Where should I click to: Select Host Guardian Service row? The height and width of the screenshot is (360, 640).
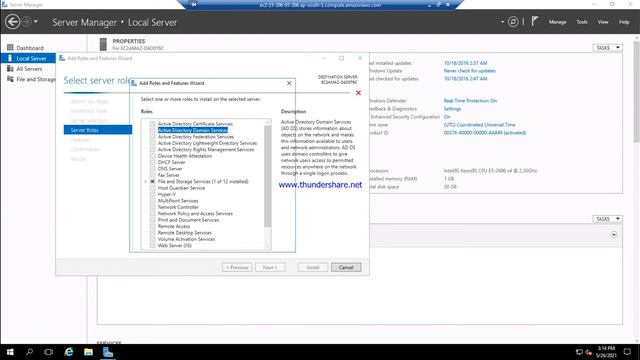tap(181, 188)
